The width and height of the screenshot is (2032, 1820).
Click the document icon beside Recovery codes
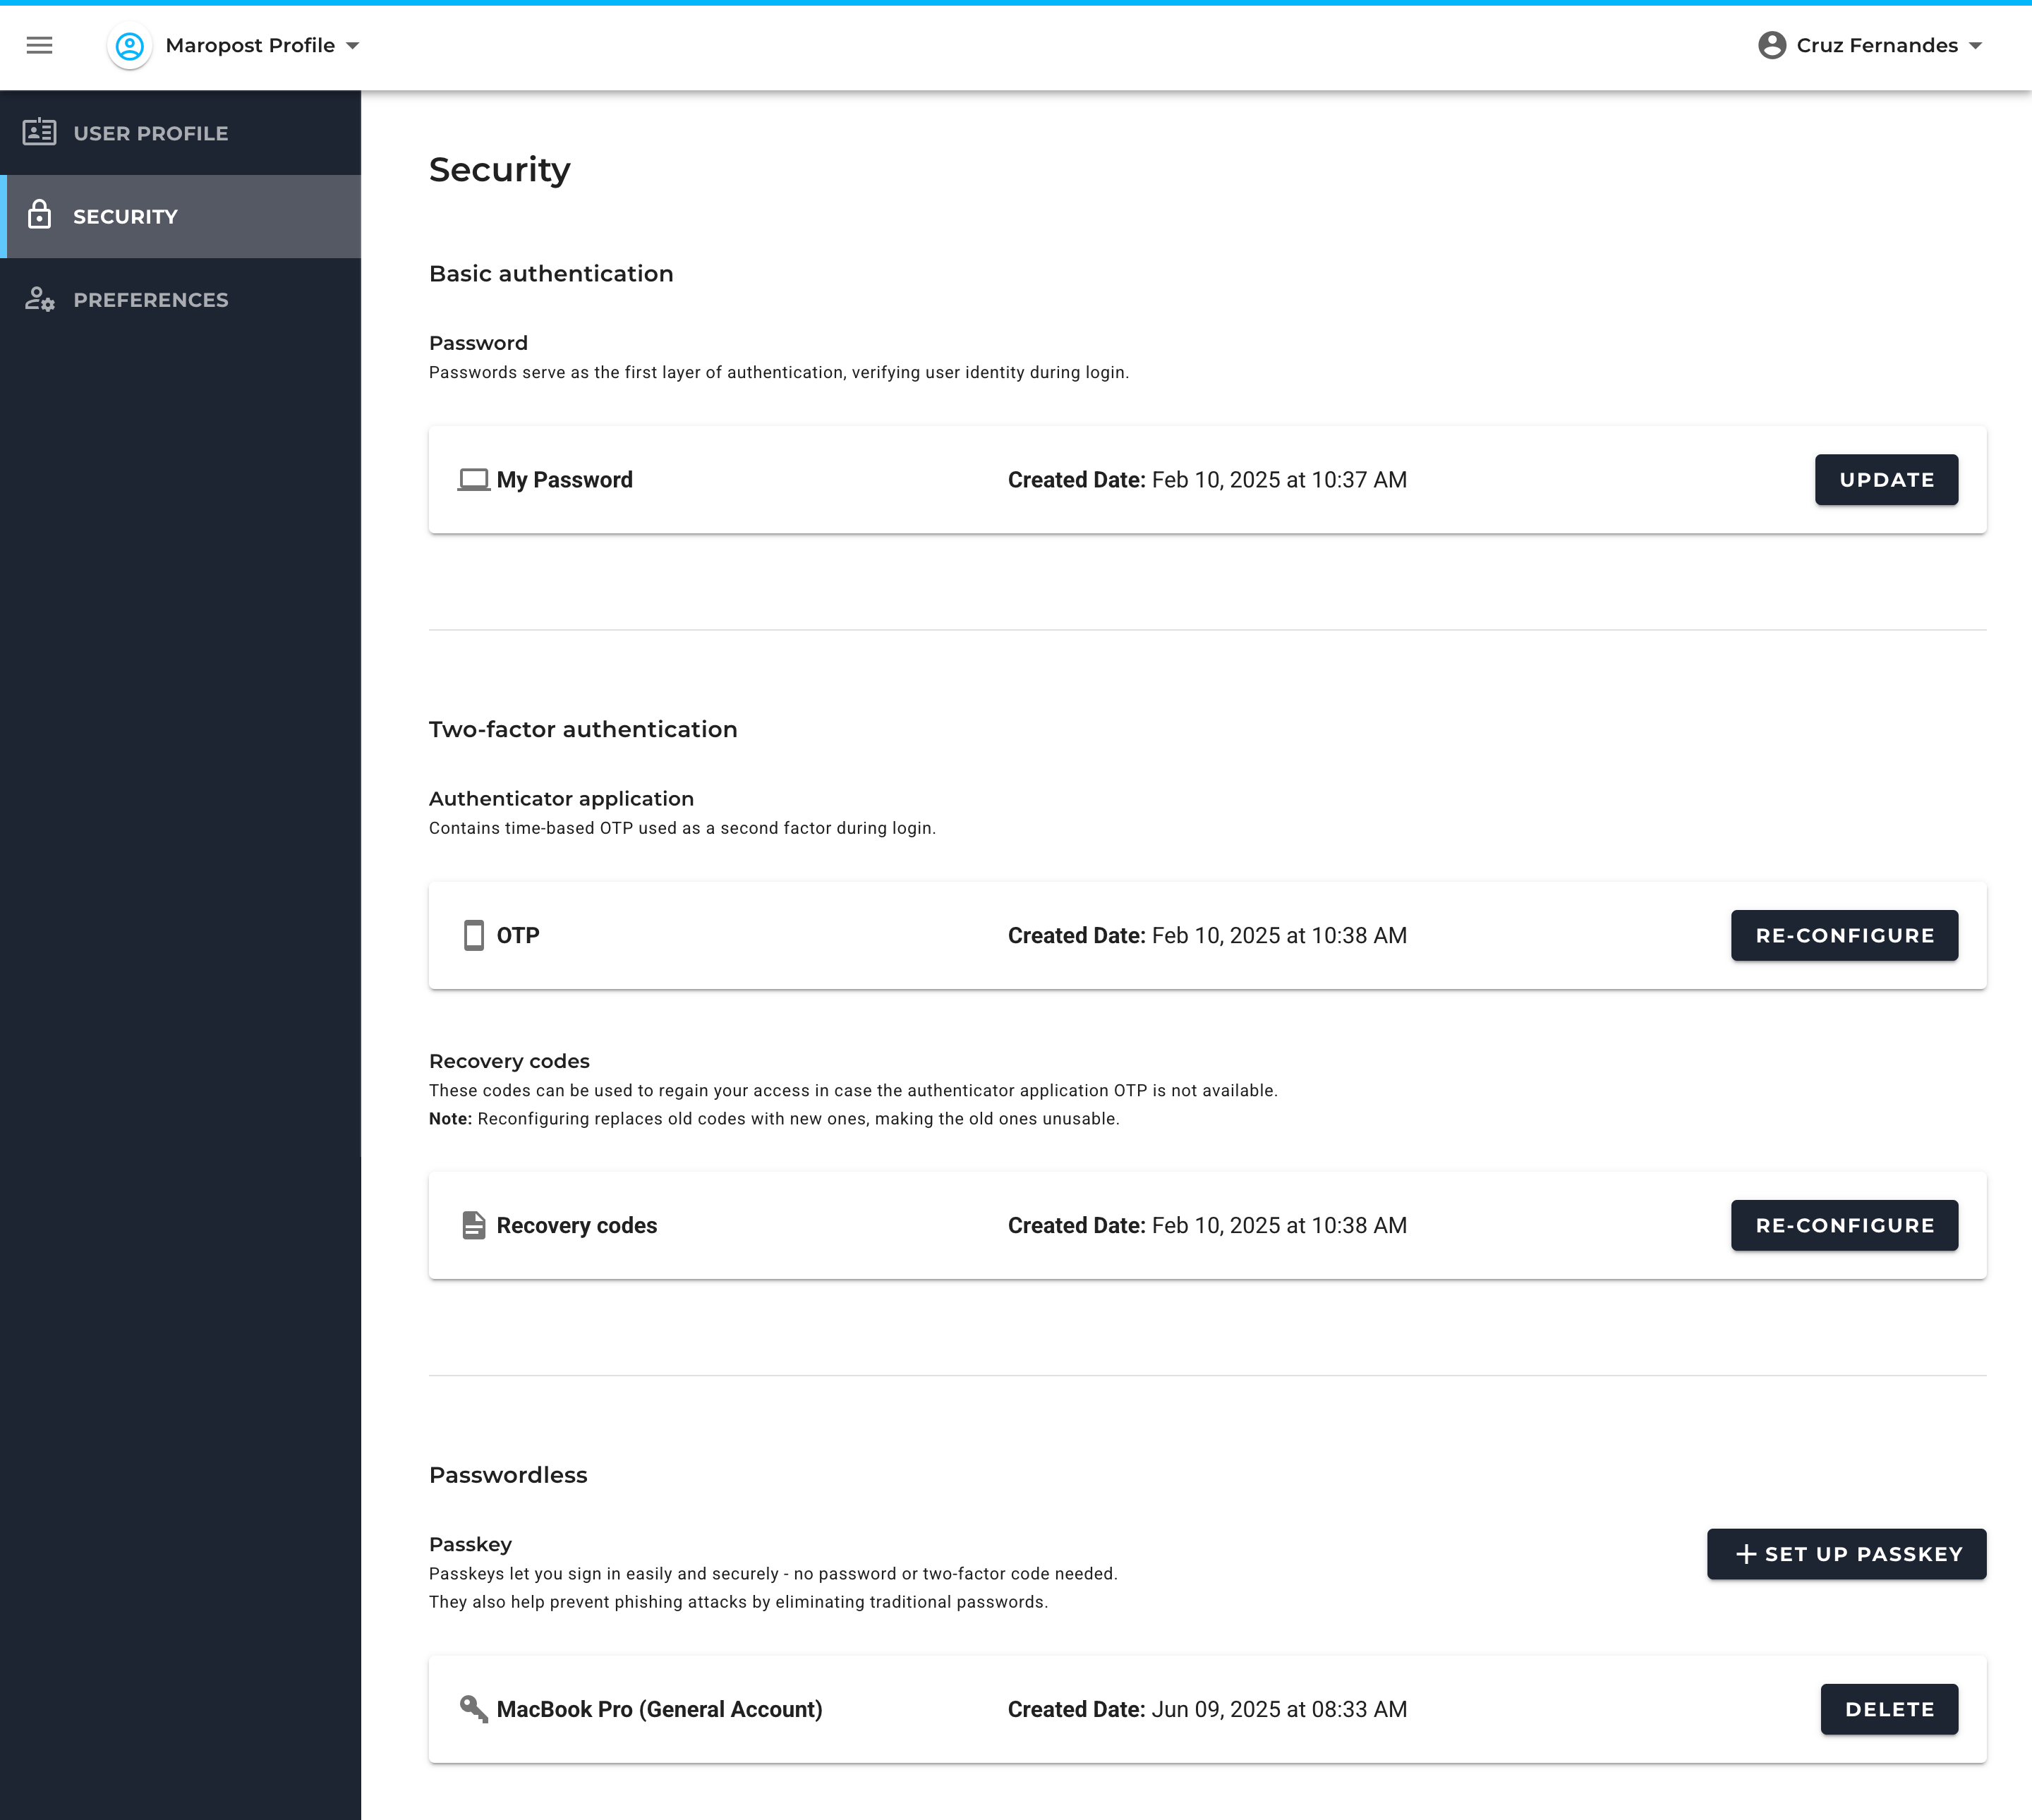click(474, 1225)
